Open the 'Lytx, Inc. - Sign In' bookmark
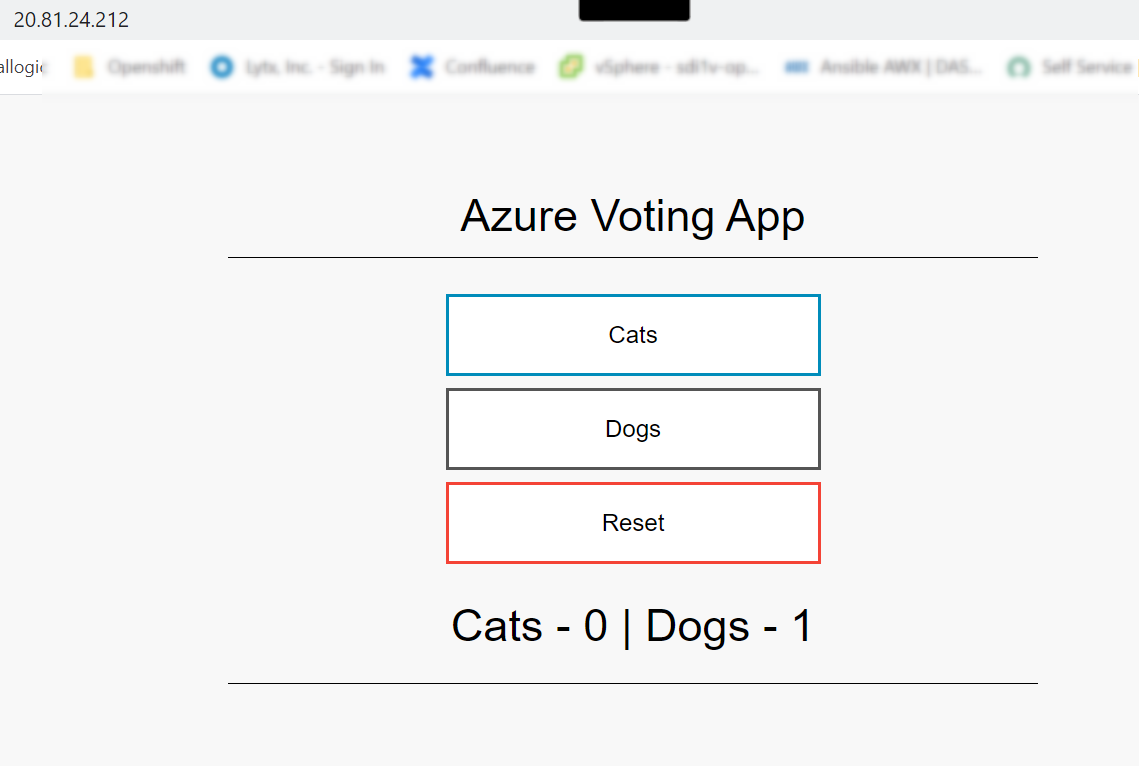 click(x=315, y=67)
